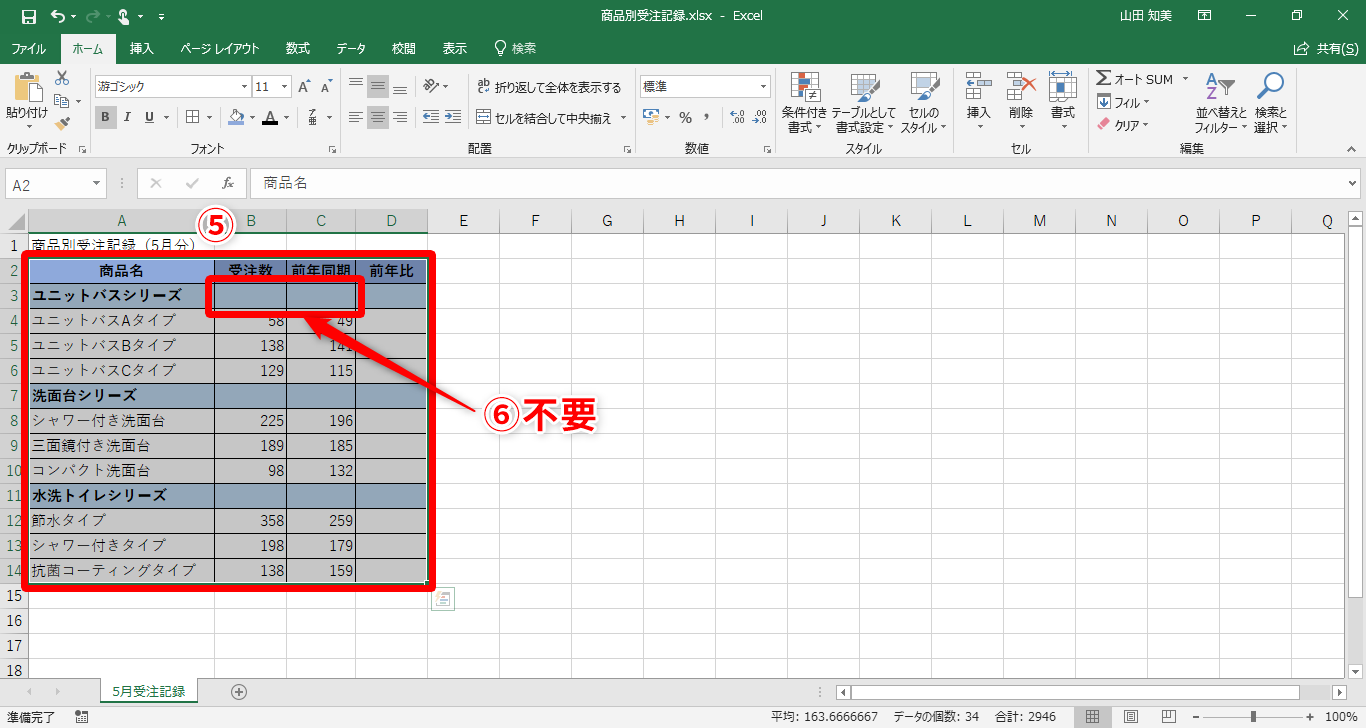Image resolution: width=1366 pixels, height=728 pixels.
Task: Click the zoom slider handle
Action: point(1253,716)
